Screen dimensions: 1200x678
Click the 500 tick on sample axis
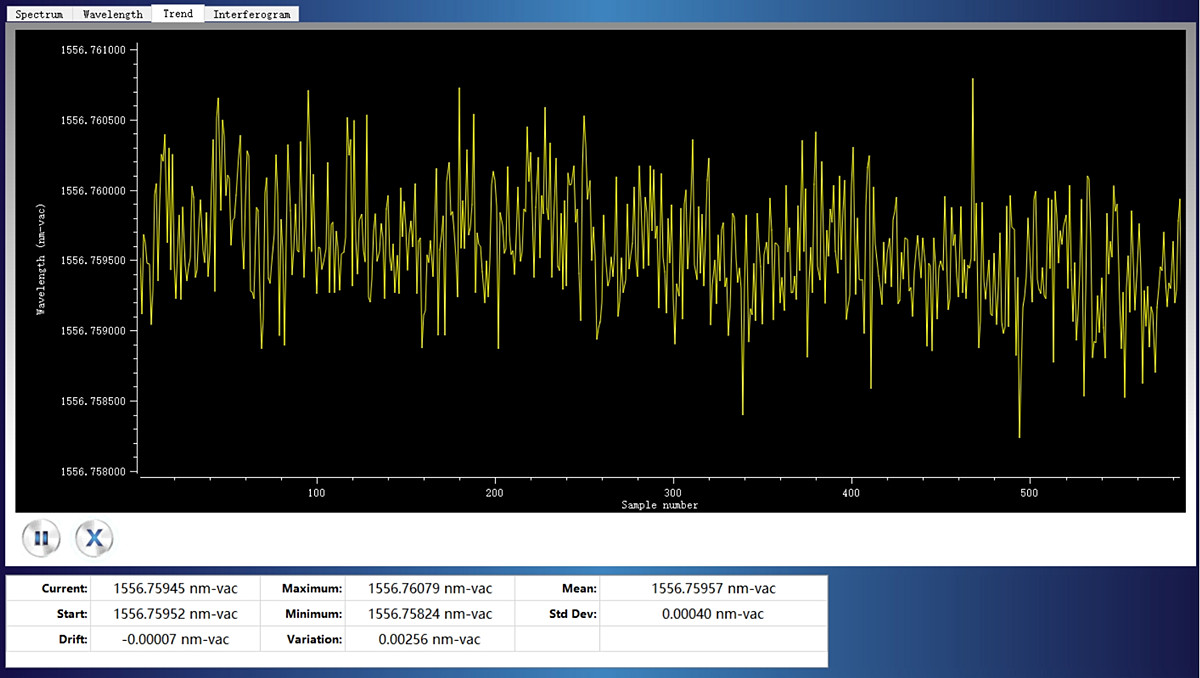pos(1030,493)
